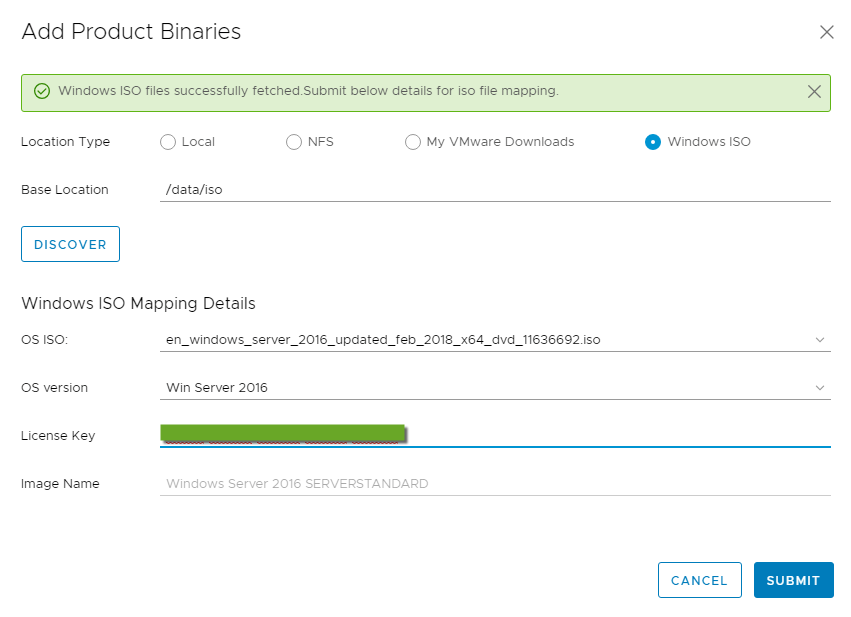Click the chevron arrow on OS ISO field
Screen dimensions: 851x617
point(820,340)
